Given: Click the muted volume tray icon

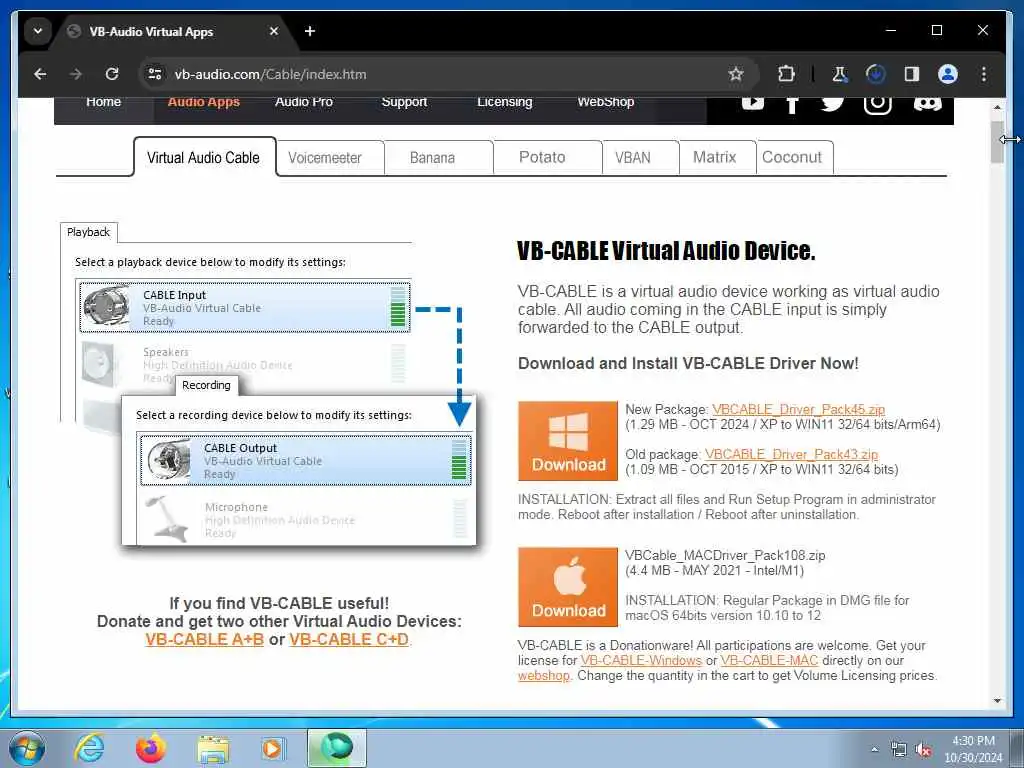Looking at the screenshot, I should click(x=923, y=750).
